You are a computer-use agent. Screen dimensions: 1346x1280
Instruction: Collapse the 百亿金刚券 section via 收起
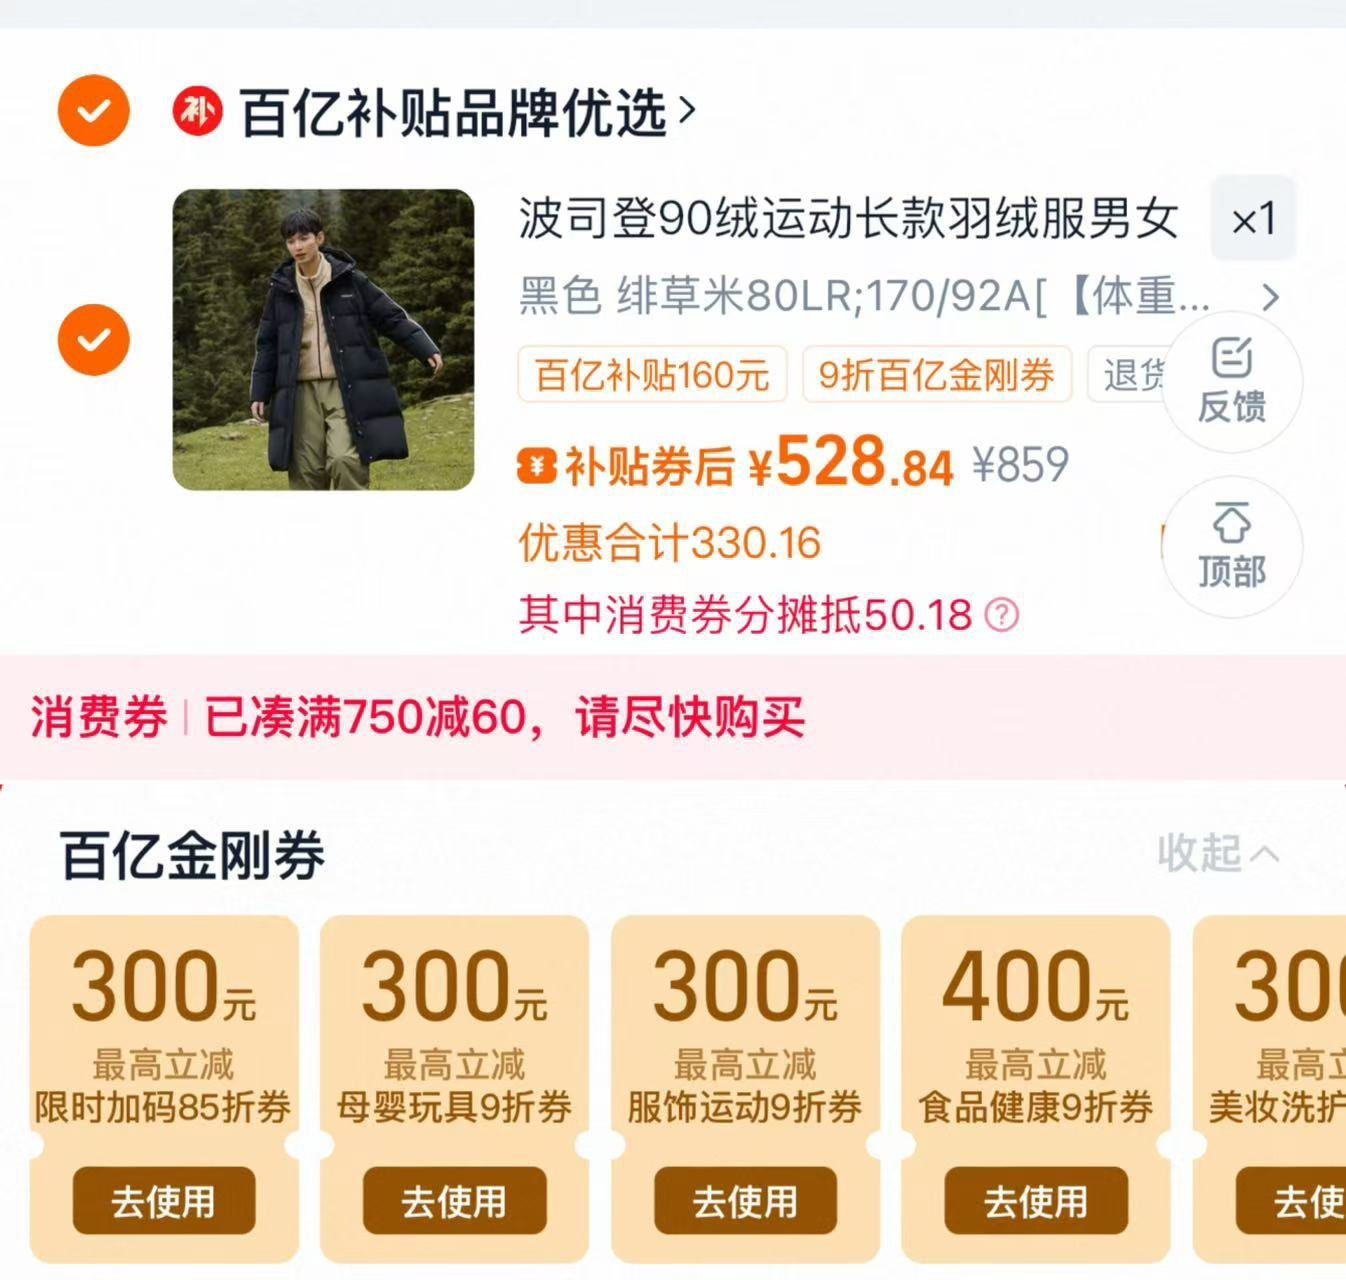point(1218,853)
